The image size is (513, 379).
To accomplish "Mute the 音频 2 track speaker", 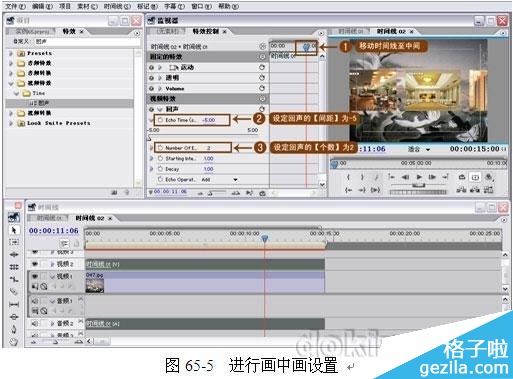I will [x=35, y=323].
